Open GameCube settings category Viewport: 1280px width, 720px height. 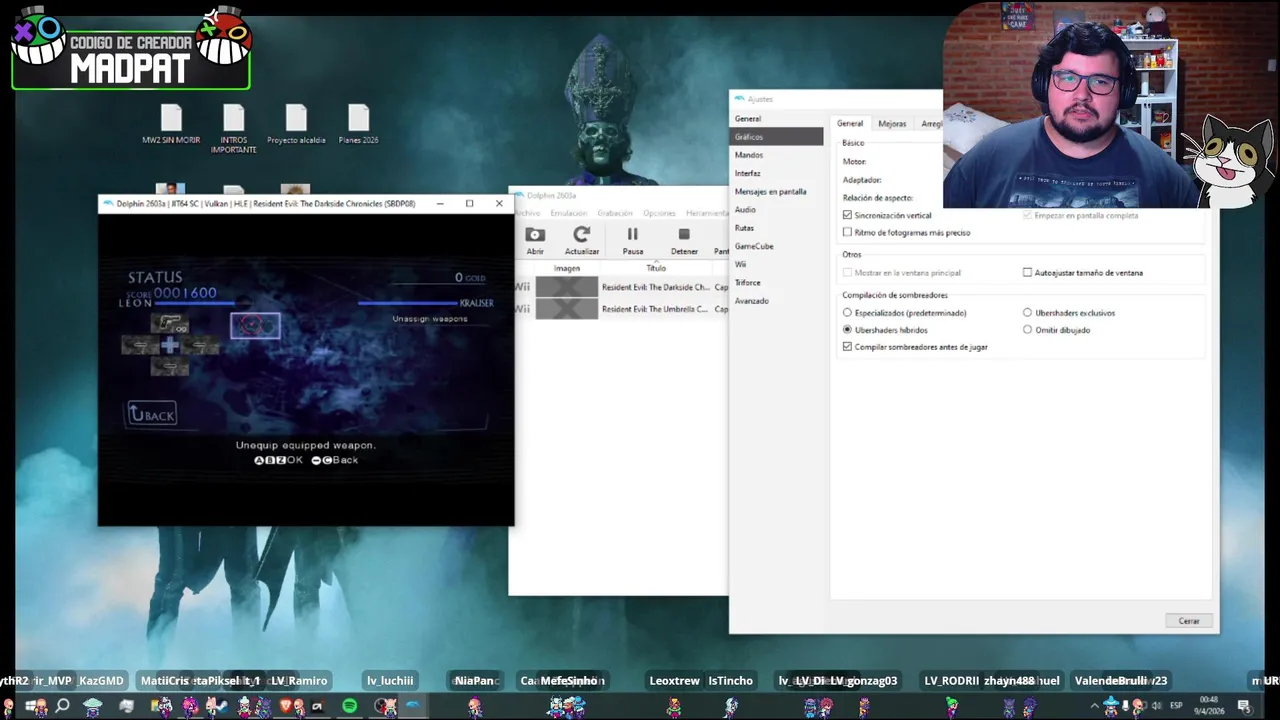point(776,246)
